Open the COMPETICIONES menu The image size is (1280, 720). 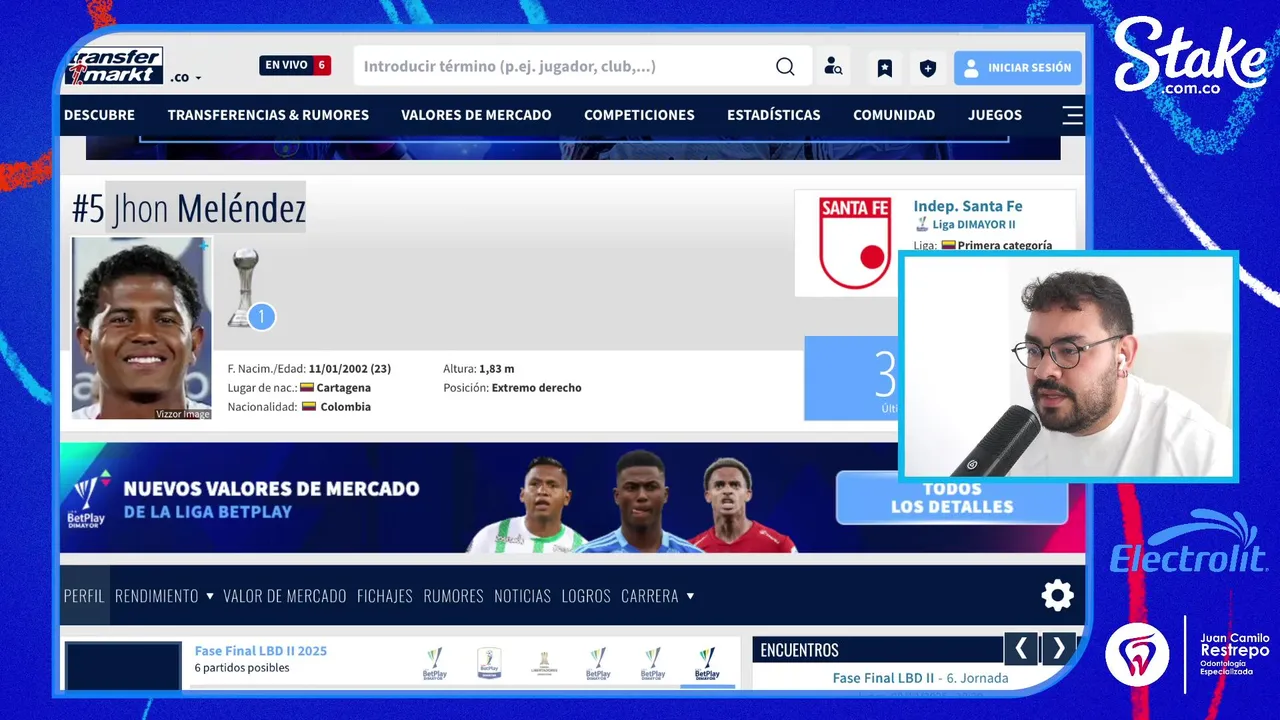pos(639,115)
